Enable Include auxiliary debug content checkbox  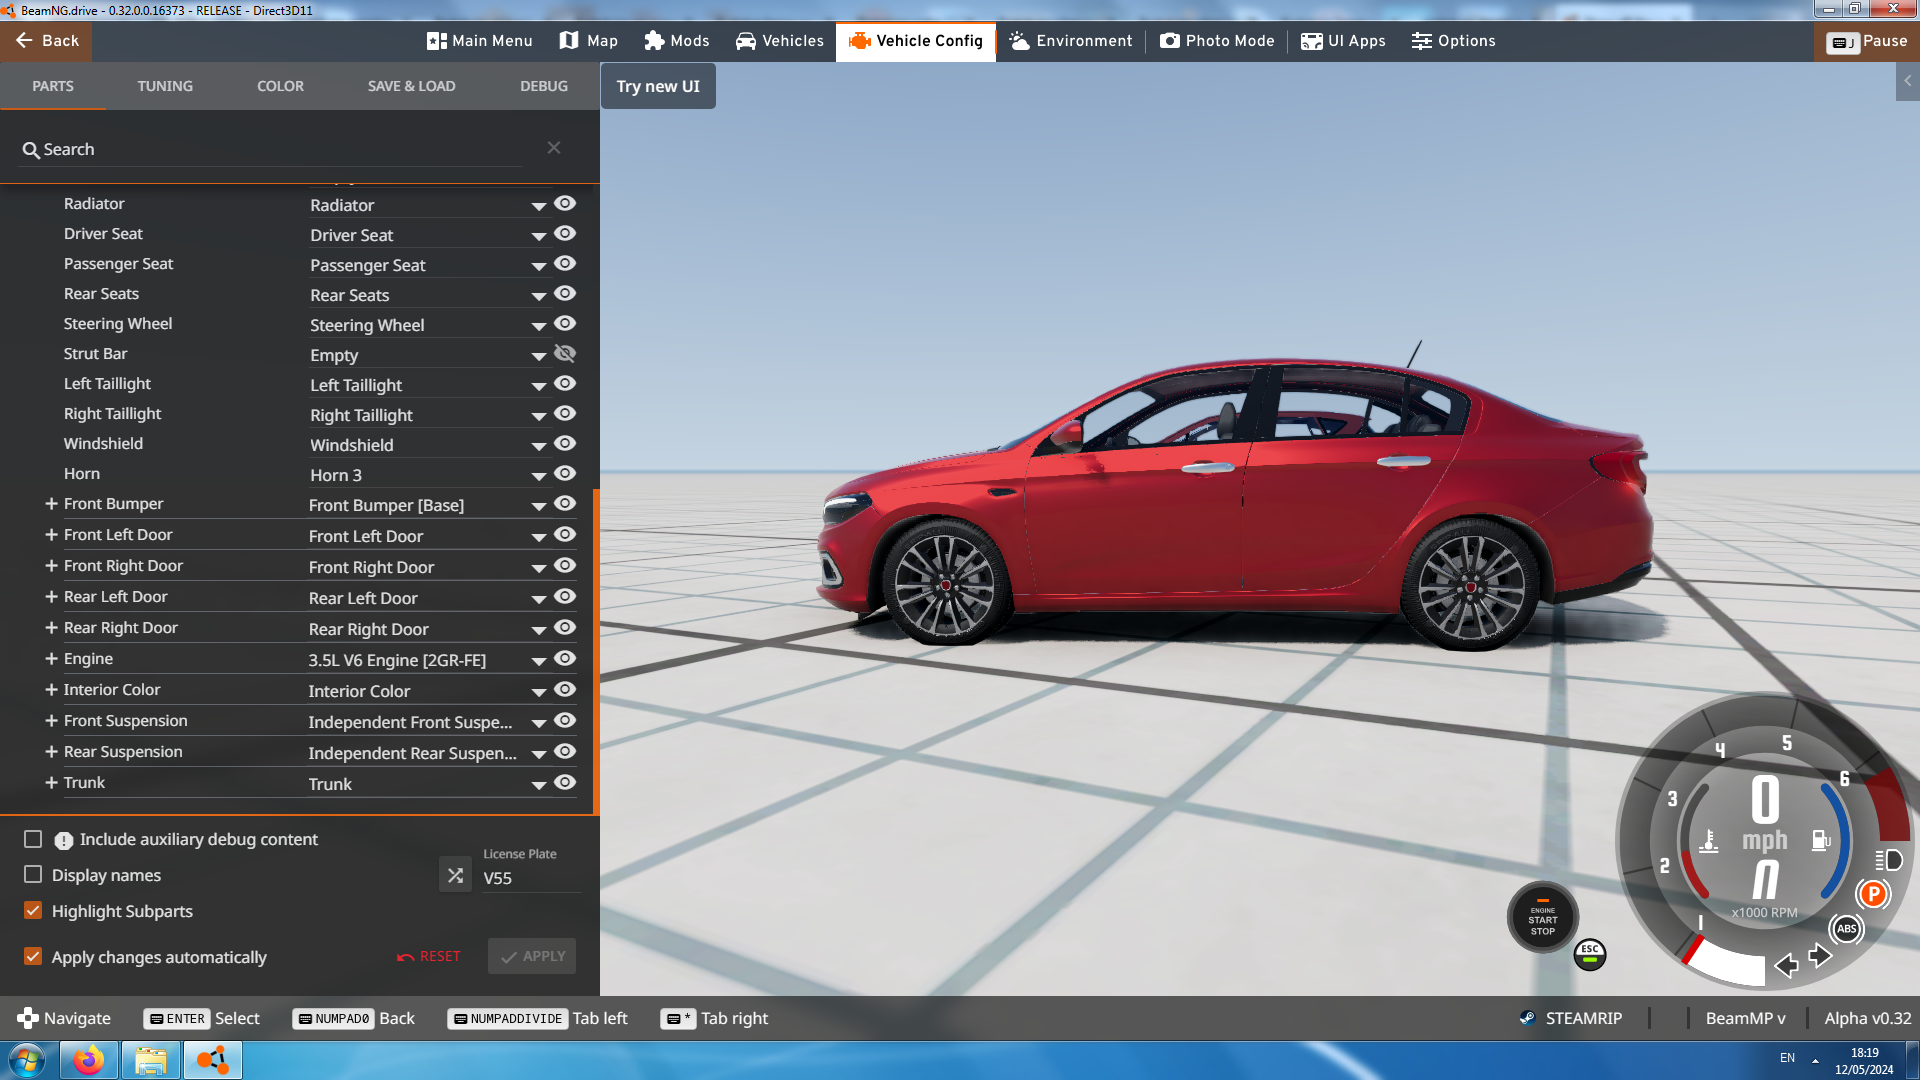point(33,839)
